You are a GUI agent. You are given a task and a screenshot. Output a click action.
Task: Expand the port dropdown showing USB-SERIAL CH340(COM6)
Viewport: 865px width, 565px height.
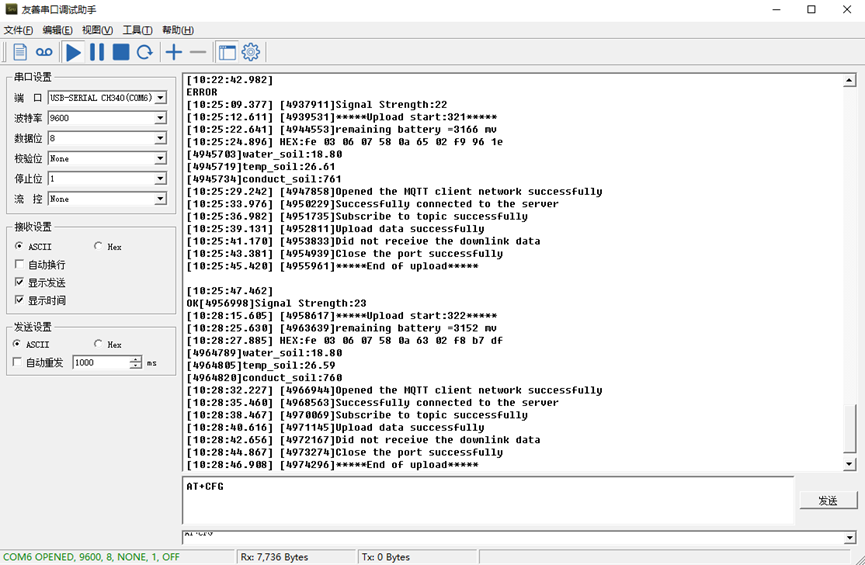[x=161, y=98]
